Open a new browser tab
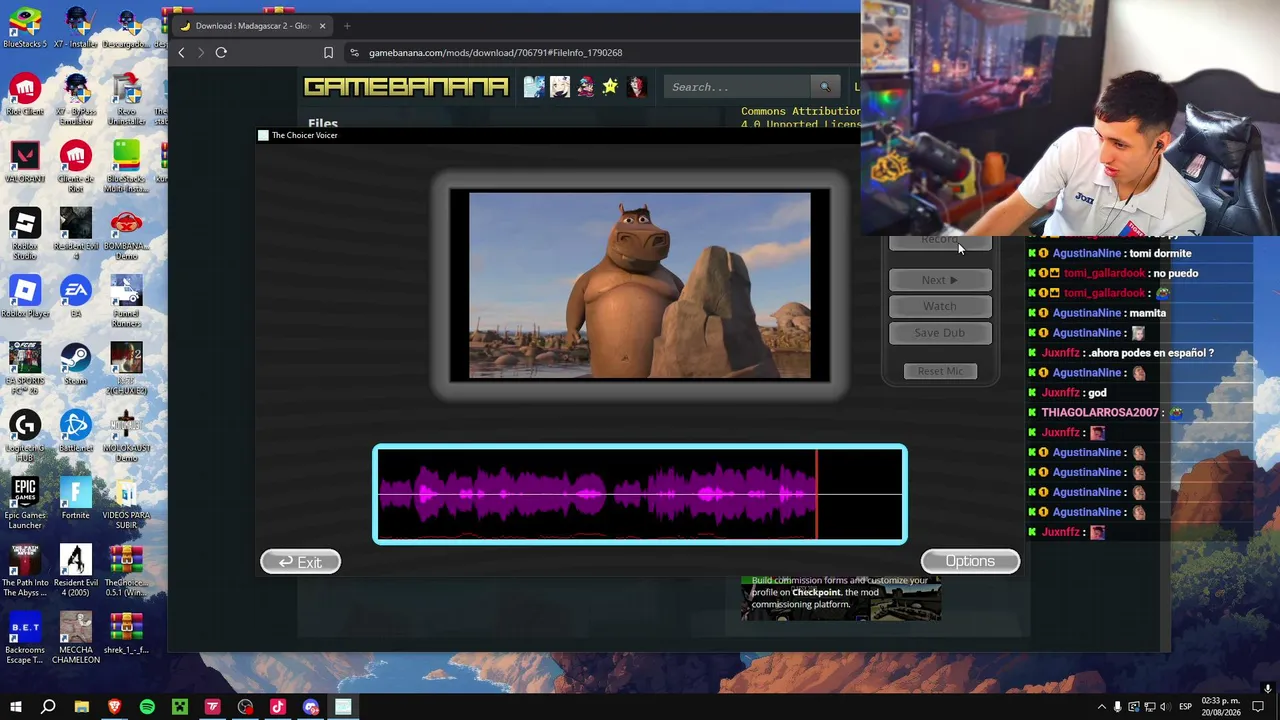1280x720 pixels. (347, 26)
